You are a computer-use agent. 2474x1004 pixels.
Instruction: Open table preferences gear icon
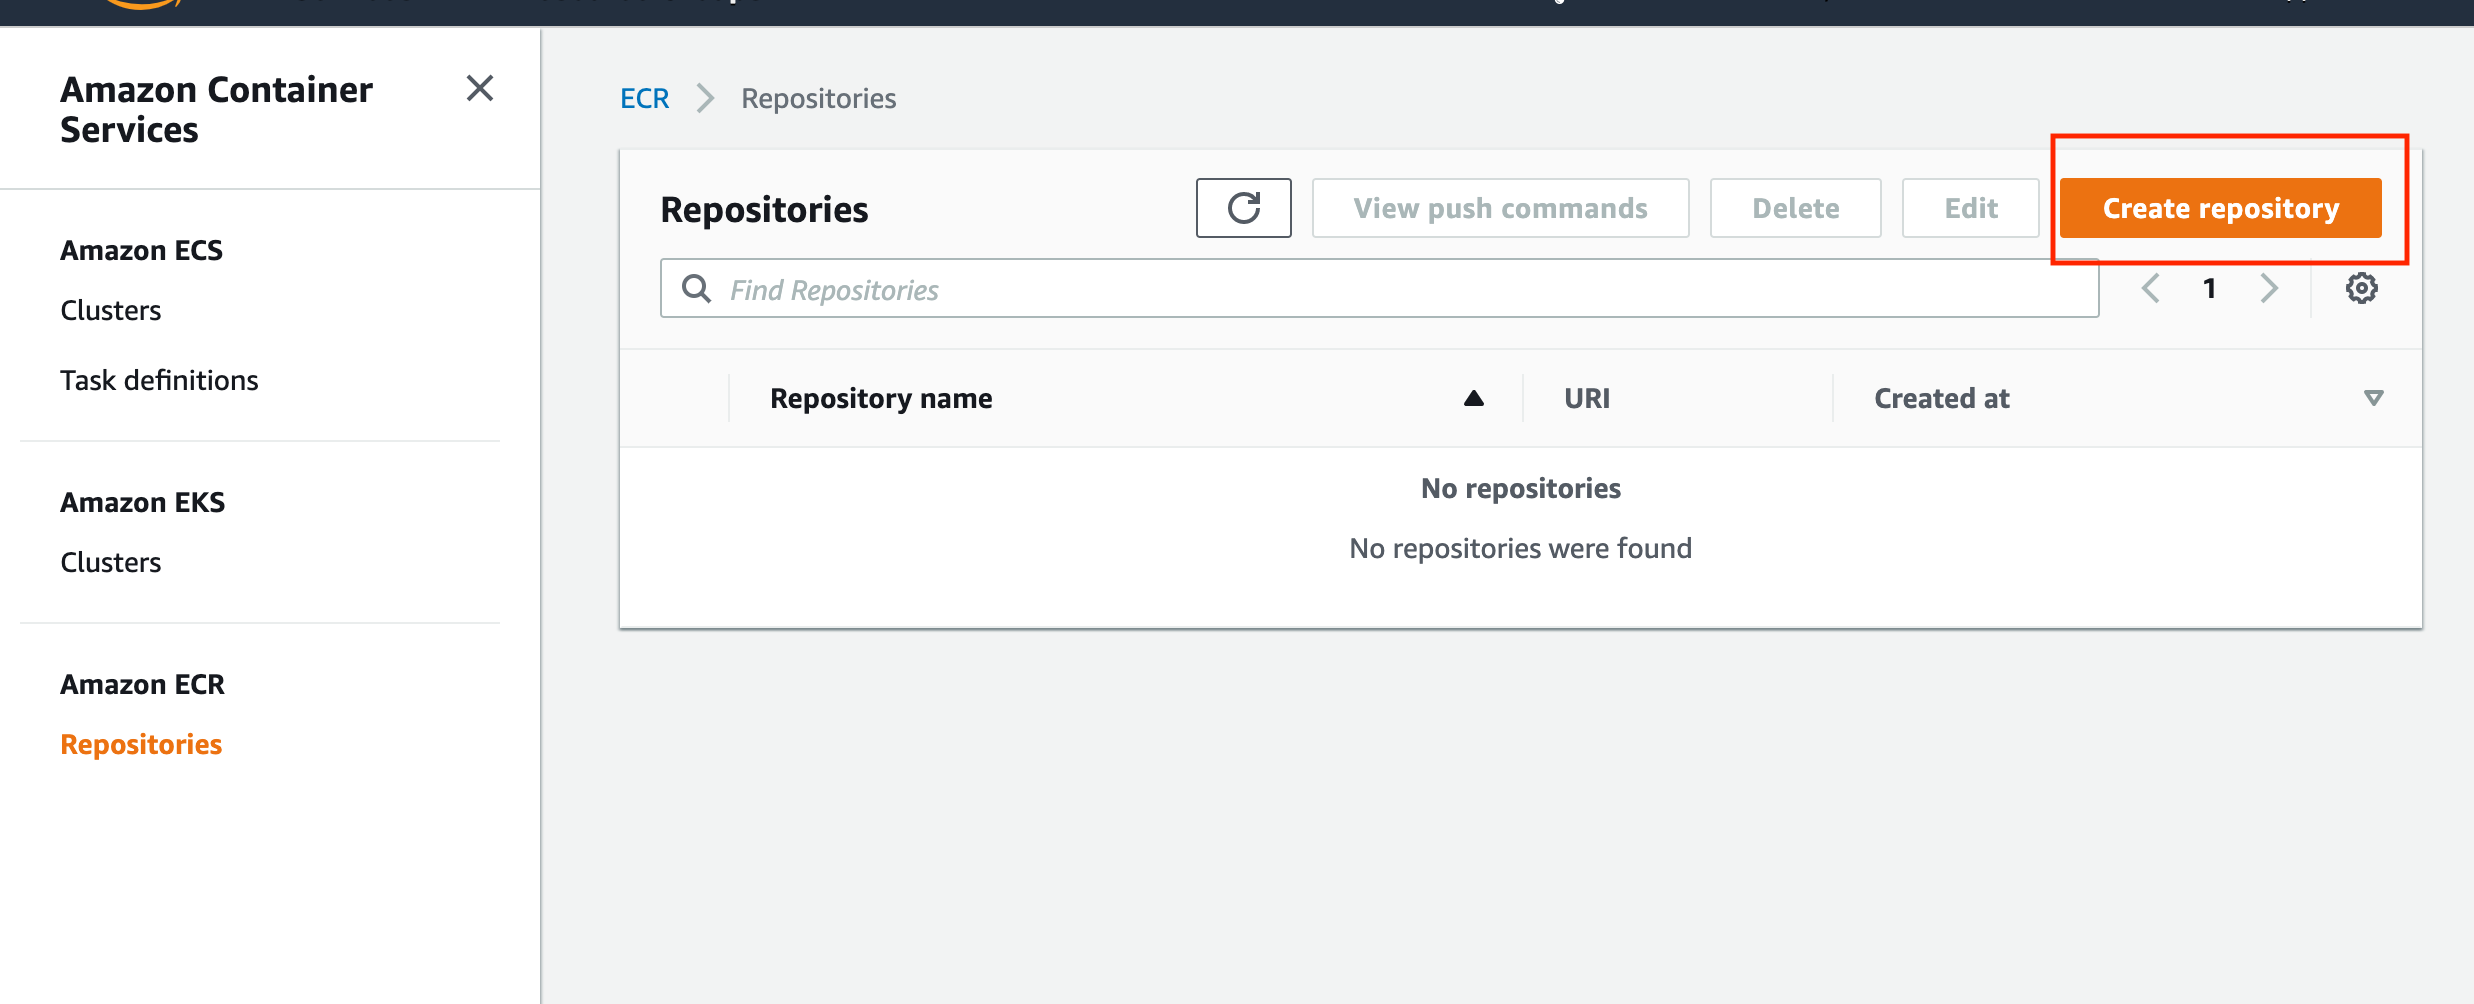(x=2361, y=289)
